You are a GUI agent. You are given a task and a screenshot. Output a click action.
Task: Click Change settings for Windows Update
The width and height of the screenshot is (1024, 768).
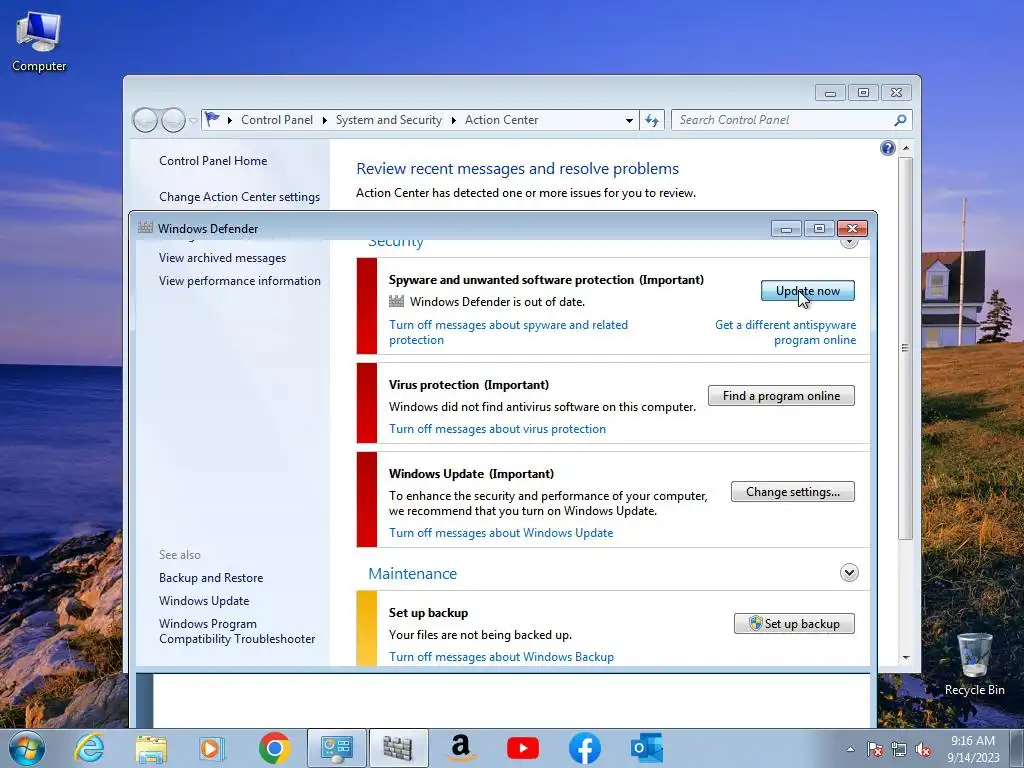(793, 492)
